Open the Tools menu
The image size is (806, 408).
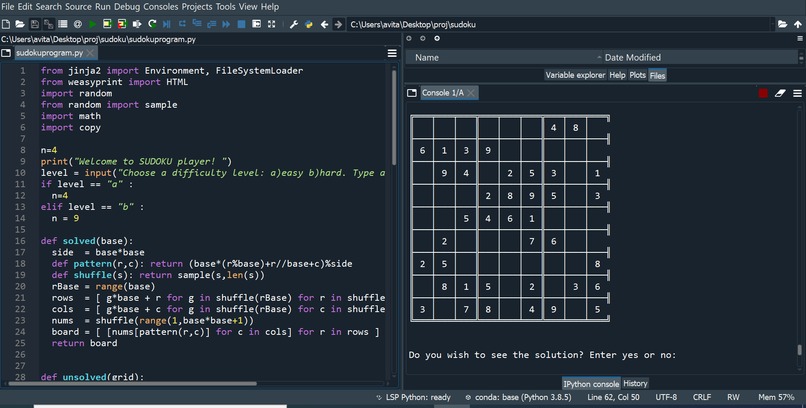(226, 7)
